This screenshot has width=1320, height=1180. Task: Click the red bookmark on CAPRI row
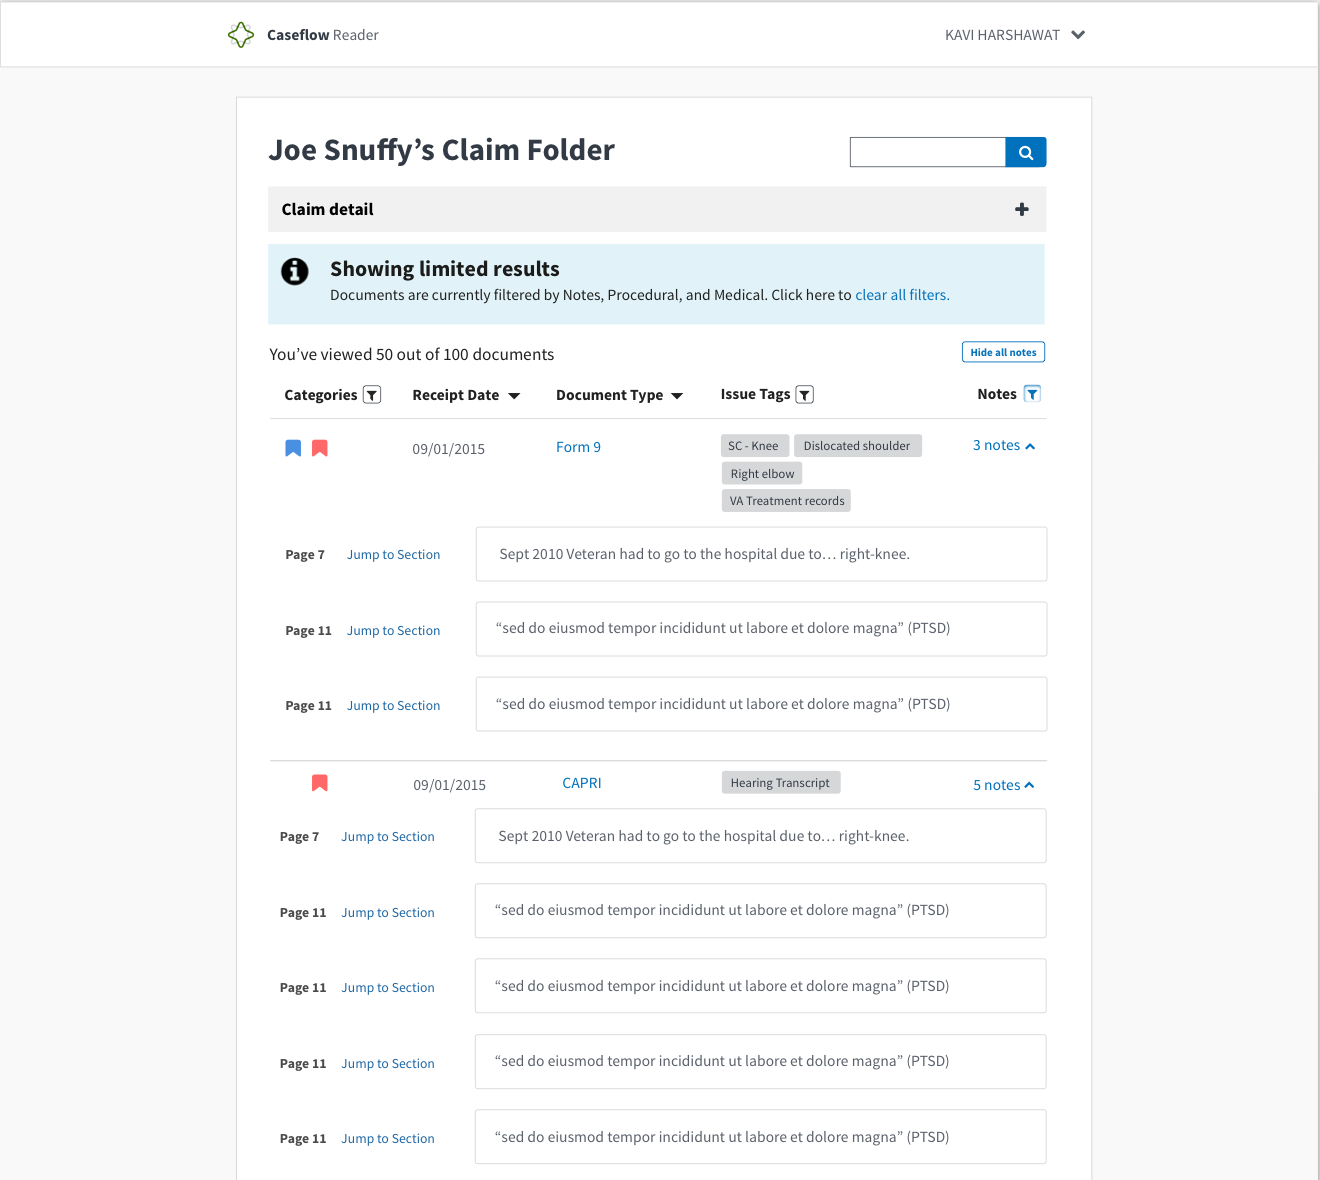320,783
